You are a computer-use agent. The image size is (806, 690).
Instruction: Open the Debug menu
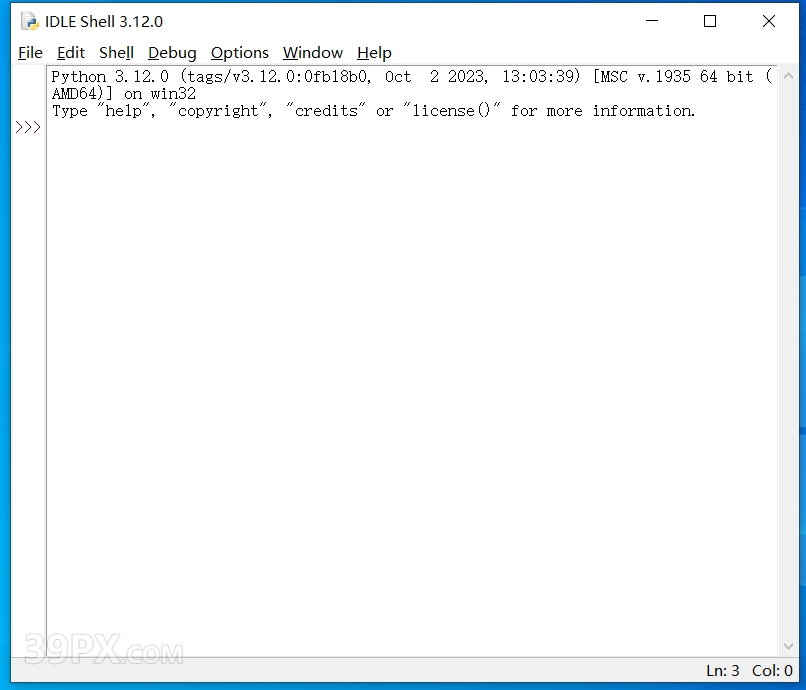(172, 52)
